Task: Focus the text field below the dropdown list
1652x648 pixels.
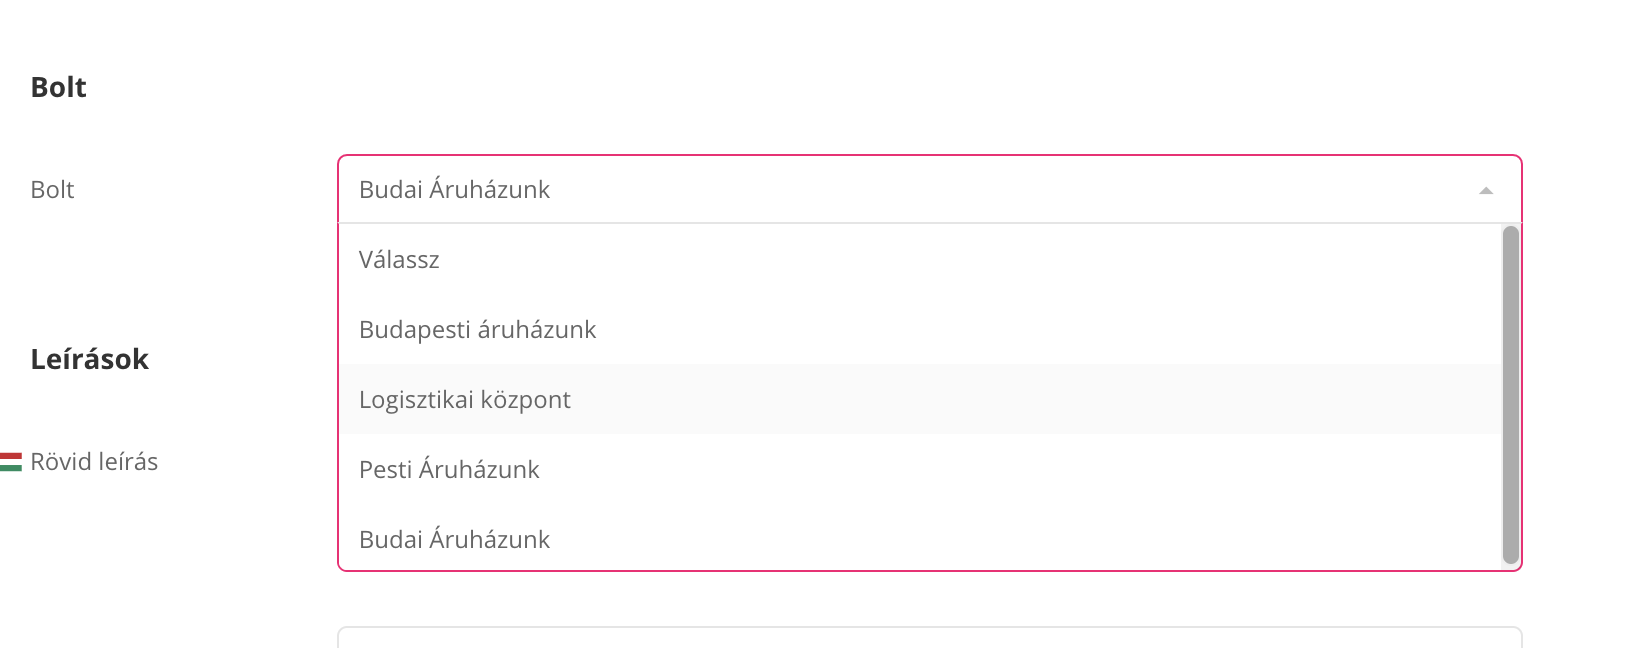Action: 930,638
